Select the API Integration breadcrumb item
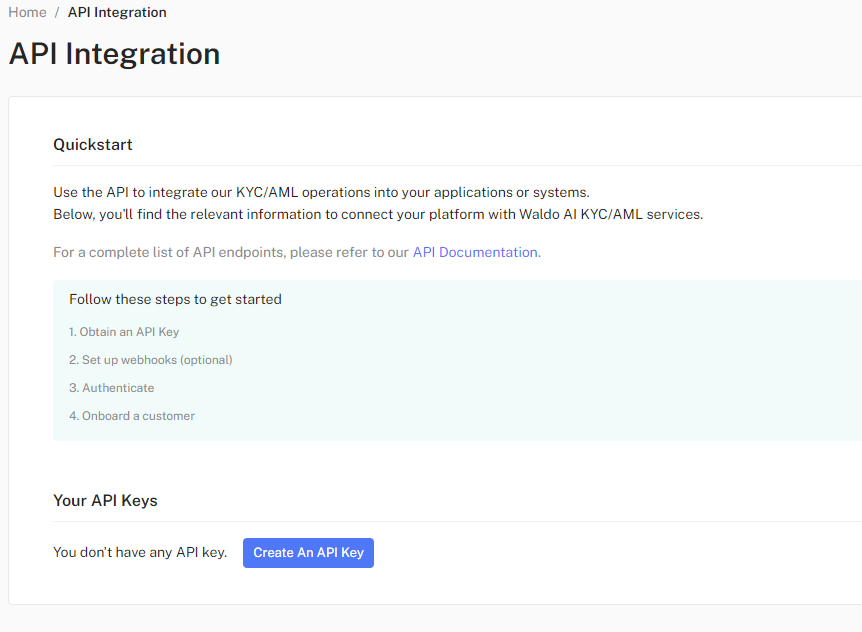862x632 pixels. [x=117, y=12]
